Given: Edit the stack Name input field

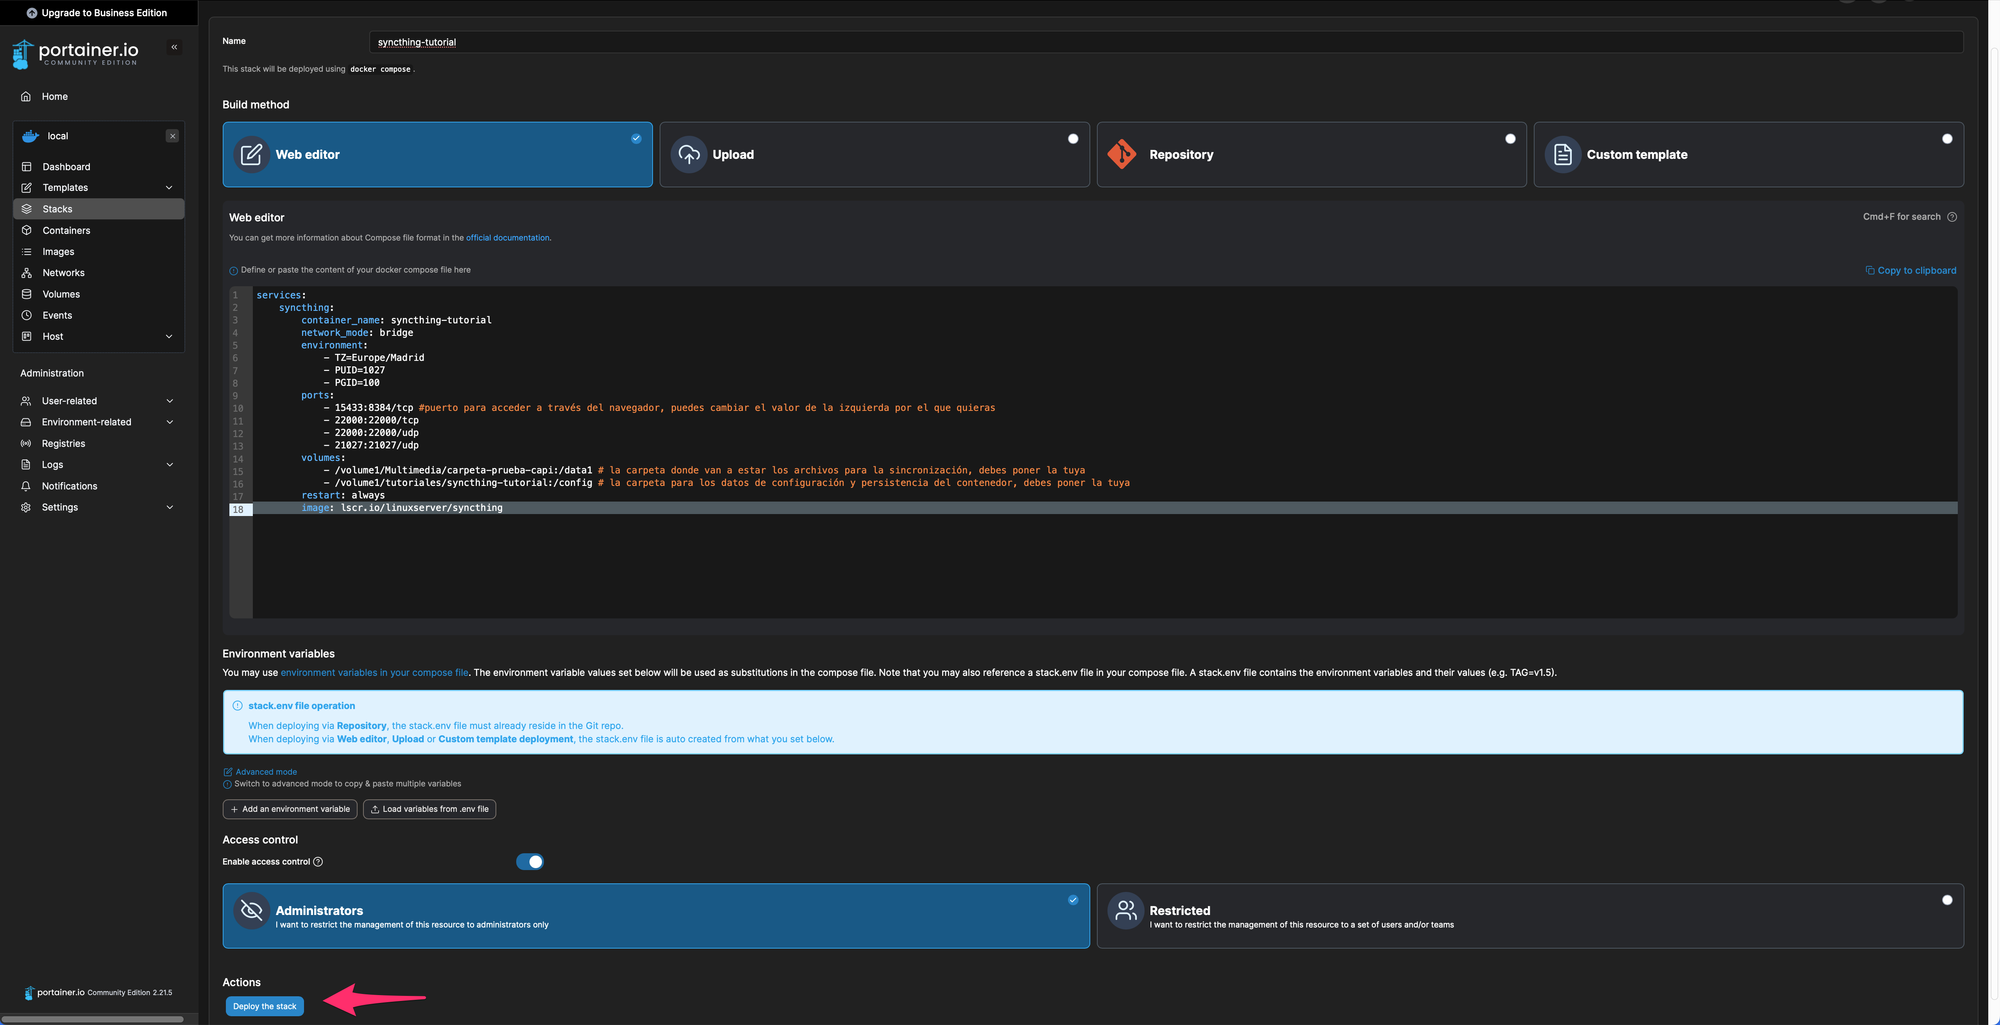Looking at the screenshot, I should coord(1166,42).
